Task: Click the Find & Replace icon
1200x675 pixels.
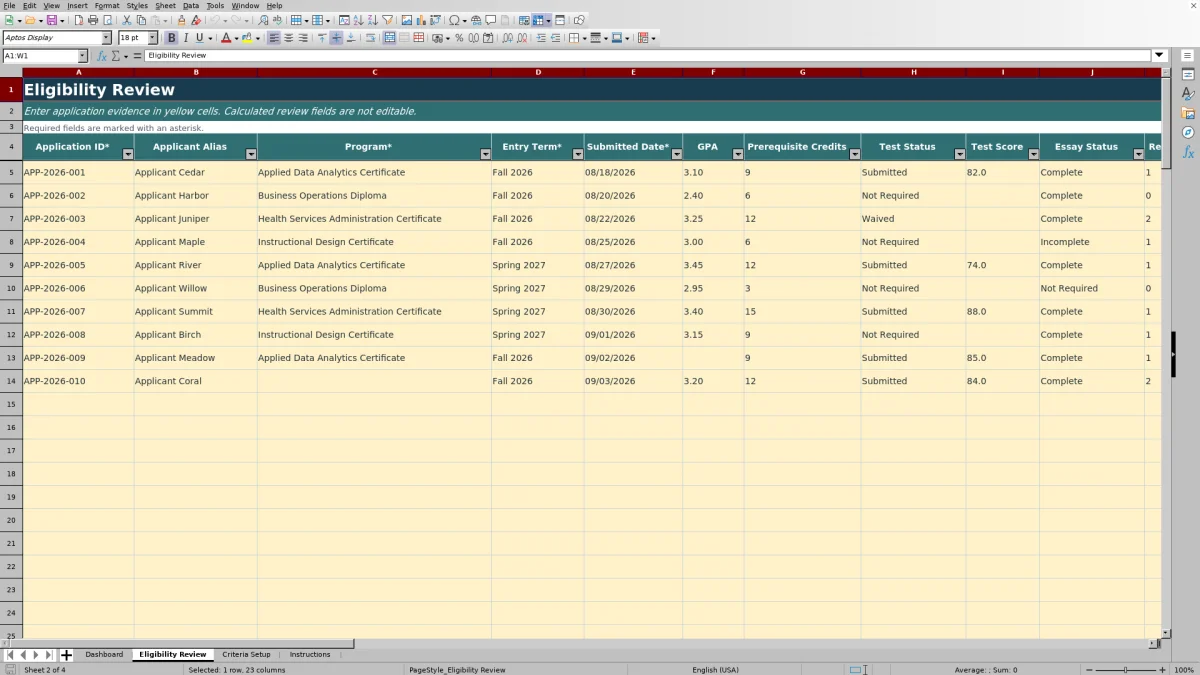Action: point(263,20)
